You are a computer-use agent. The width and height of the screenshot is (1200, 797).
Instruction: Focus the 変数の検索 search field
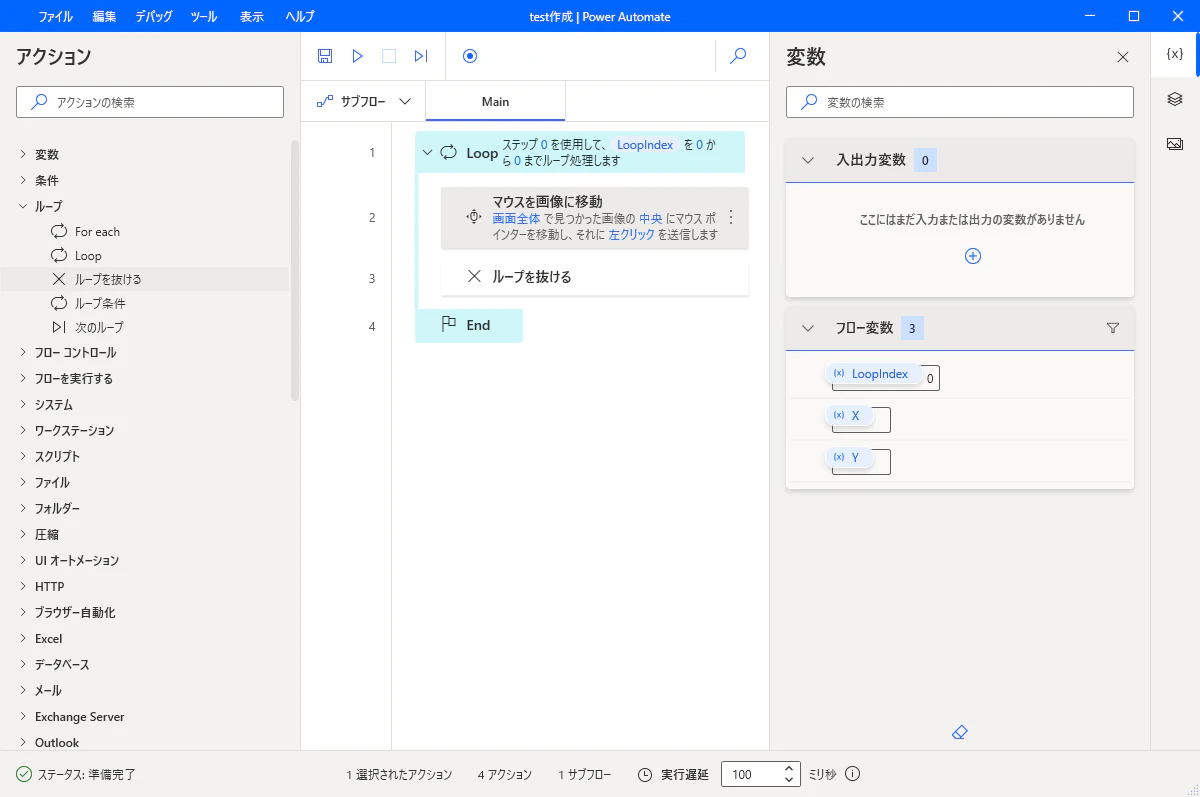(960, 102)
